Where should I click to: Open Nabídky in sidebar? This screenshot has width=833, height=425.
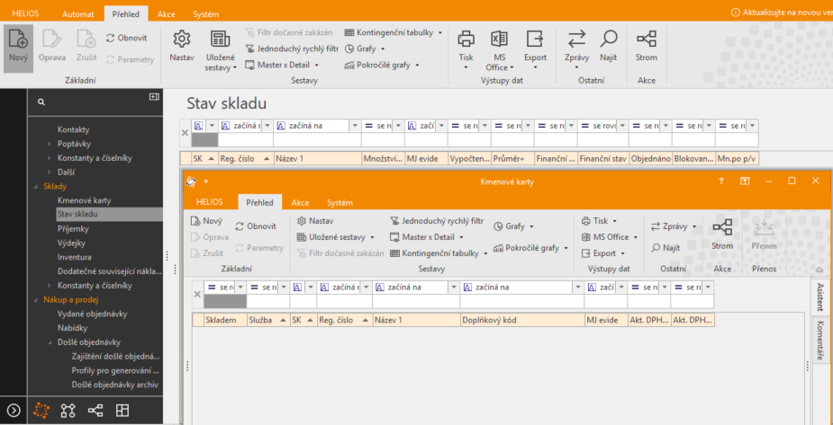(x=70, y=328)
